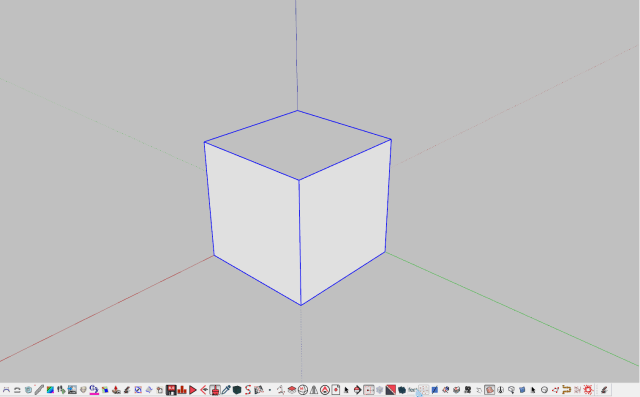640x397 pixels.
Task: Click the circle with red upward arrow
Action: [x=325, y=390]
